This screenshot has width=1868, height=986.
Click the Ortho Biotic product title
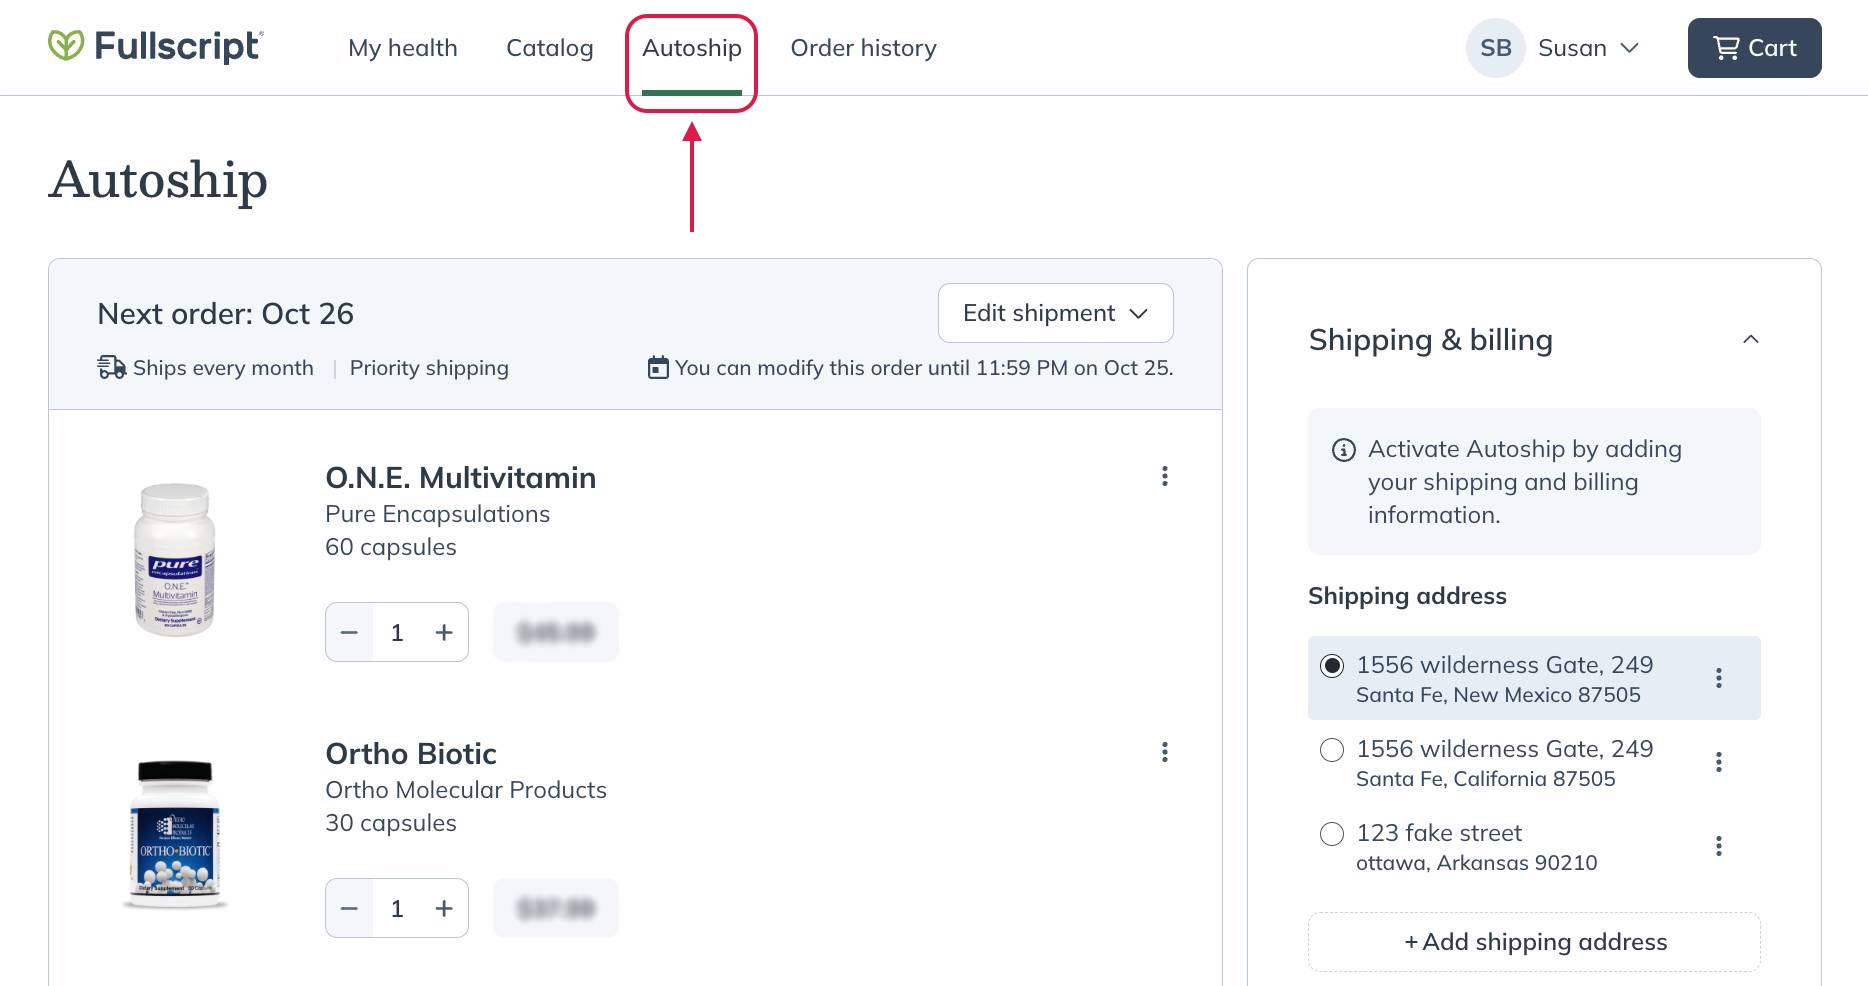[x=411, y=754]
